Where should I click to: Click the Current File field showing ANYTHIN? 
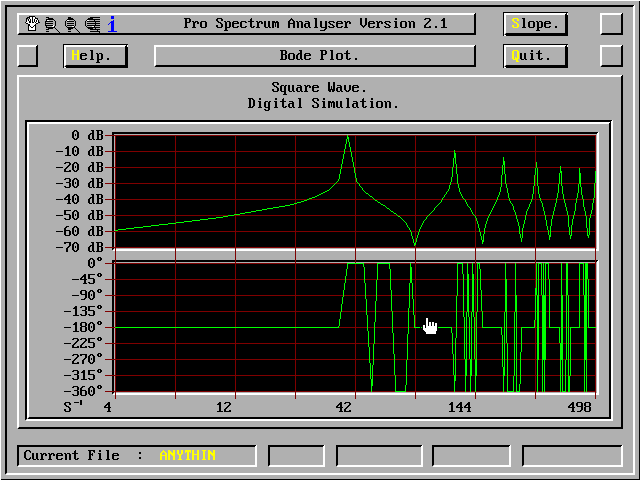[137, 456]
